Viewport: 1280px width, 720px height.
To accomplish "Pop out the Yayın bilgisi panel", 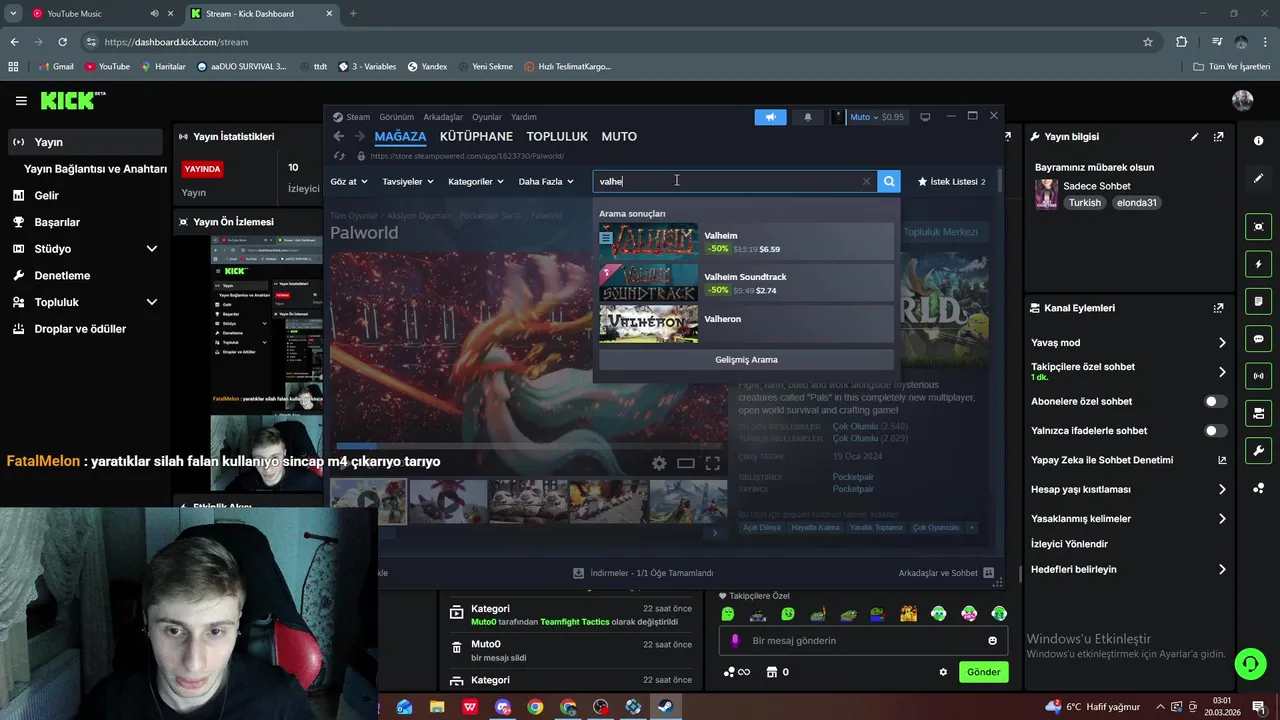I will click(x=1218, y=137).
